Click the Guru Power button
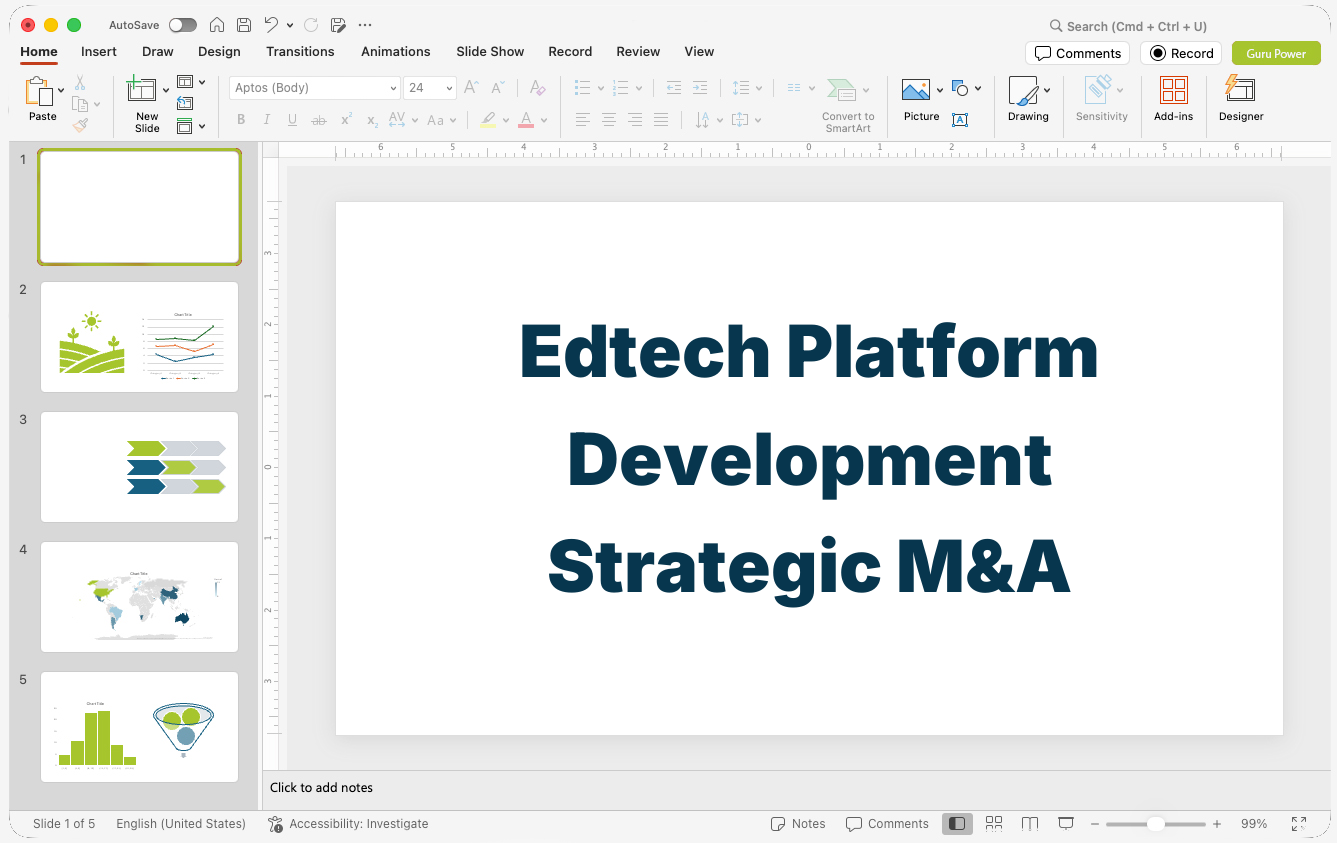The height and width of the screenshot is (843, 1337). [x=1276, y=53]
